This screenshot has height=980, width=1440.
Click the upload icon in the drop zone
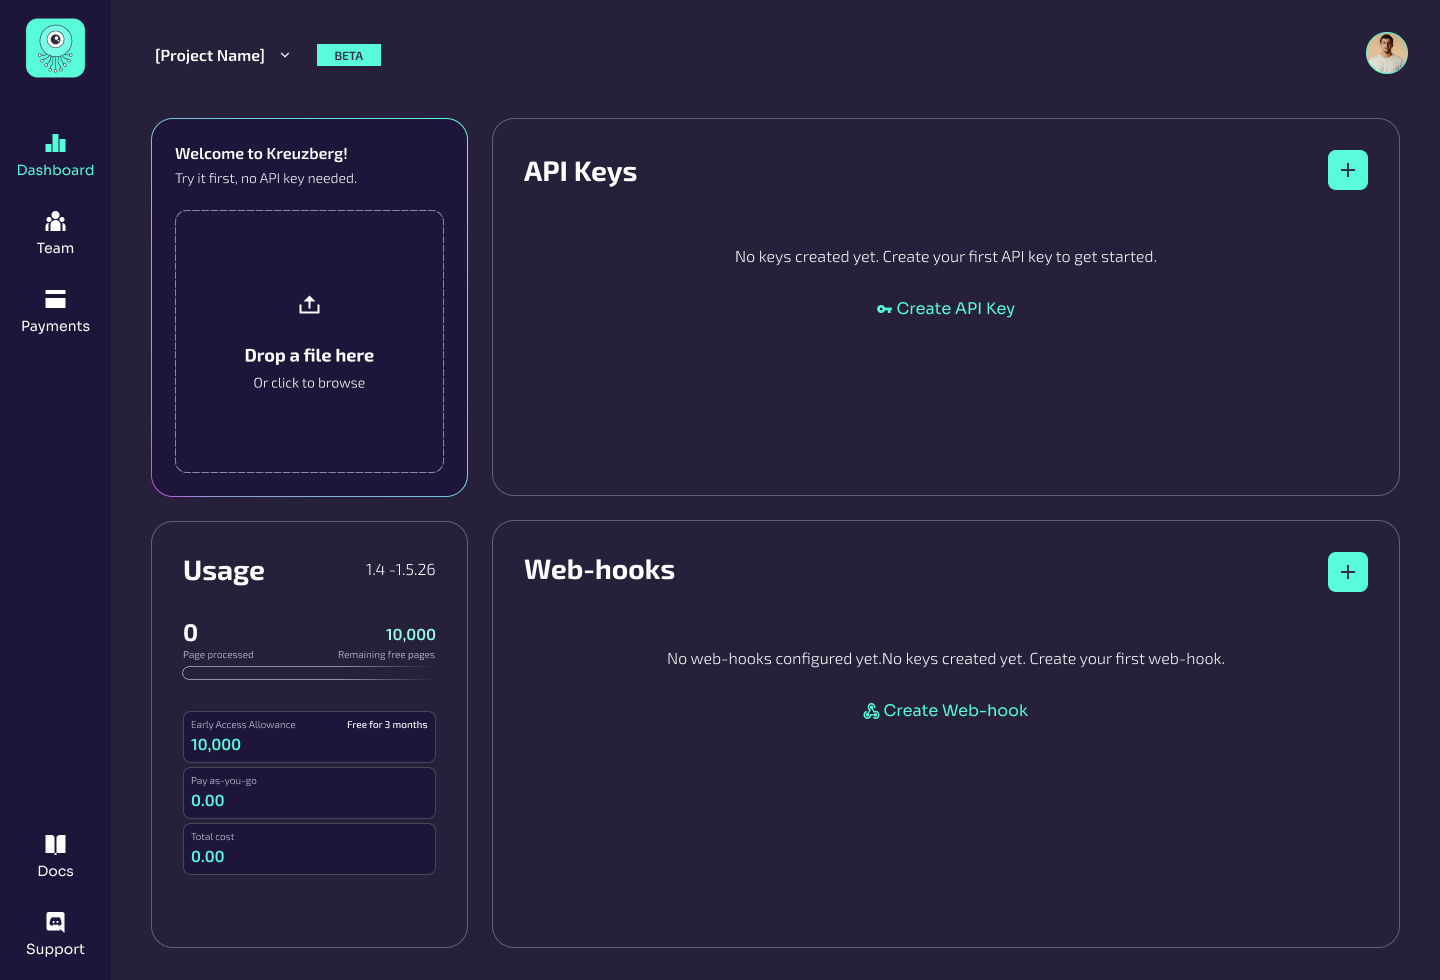309,305
